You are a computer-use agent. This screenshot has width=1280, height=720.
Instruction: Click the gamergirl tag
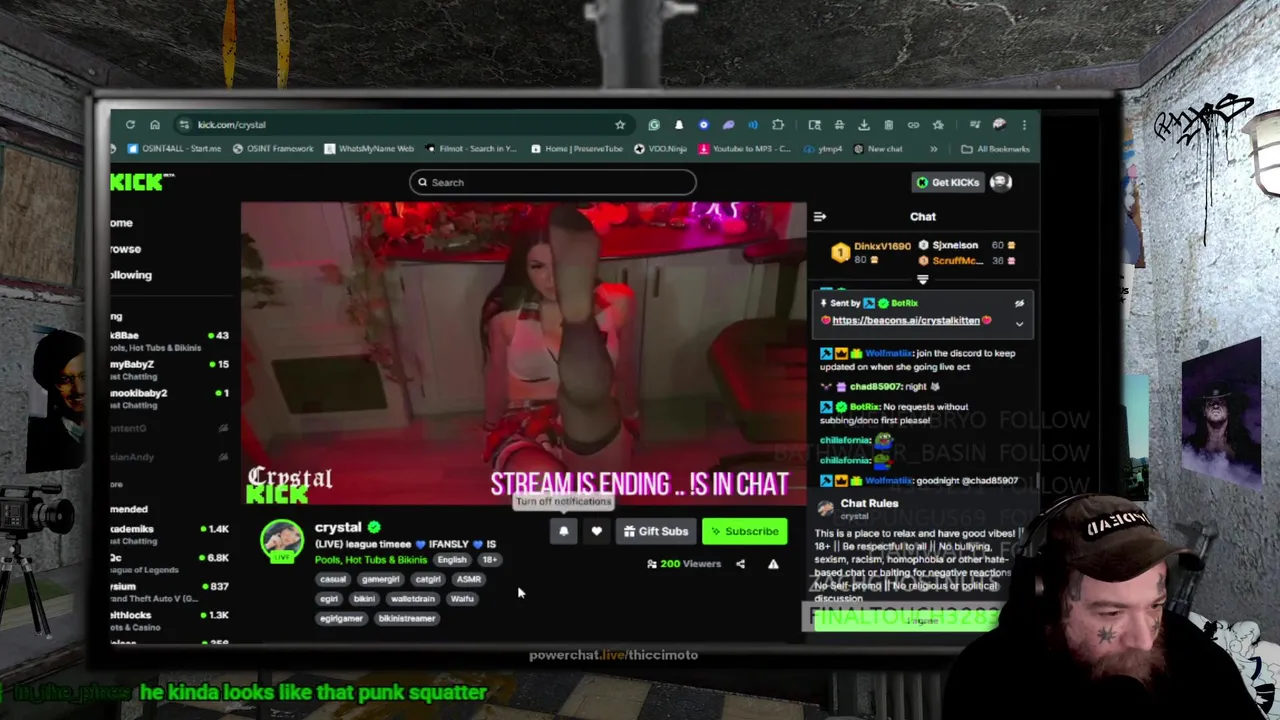click(x=381, y=579)
